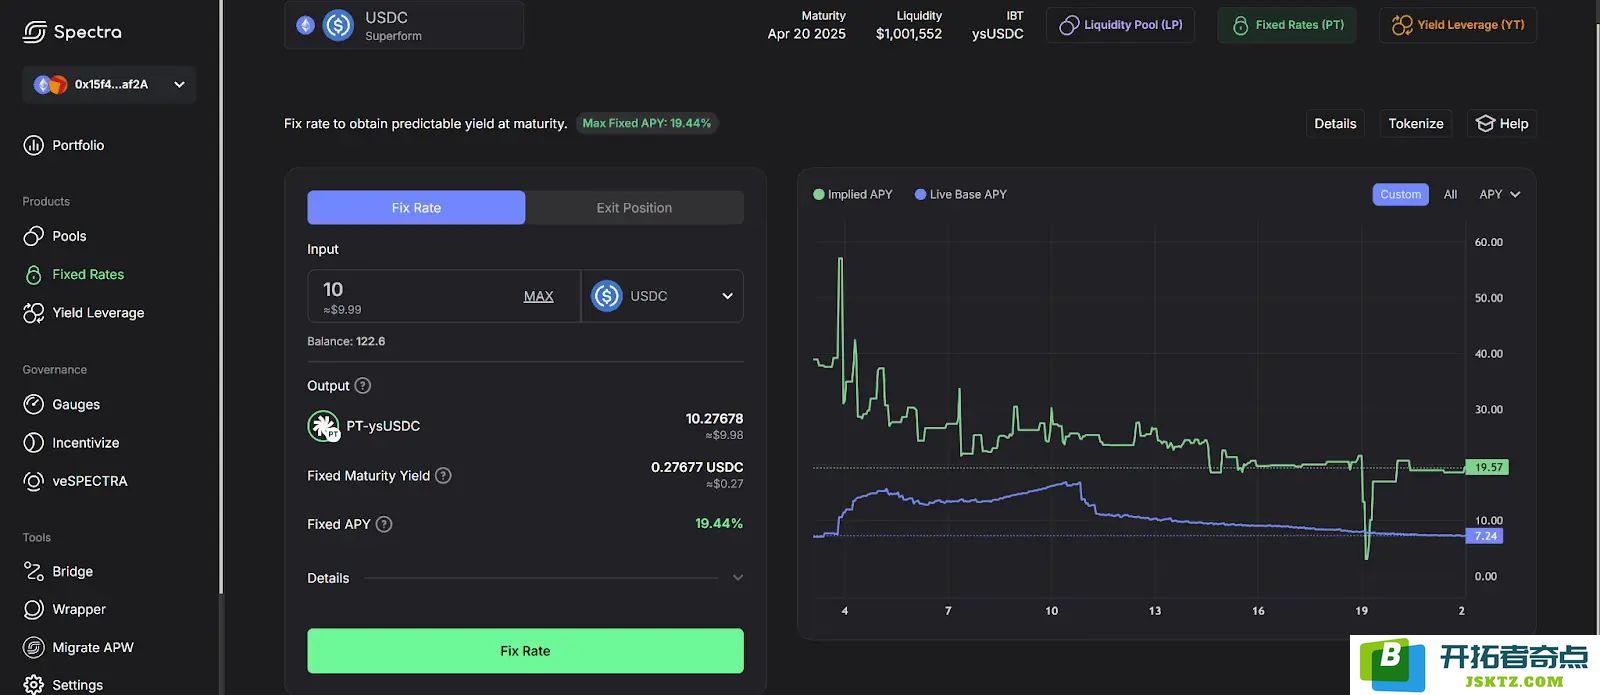This screenshot has width=1600, height=695.
Task: Click the PT-ysUSDC token icon
Action: [323, 426]
